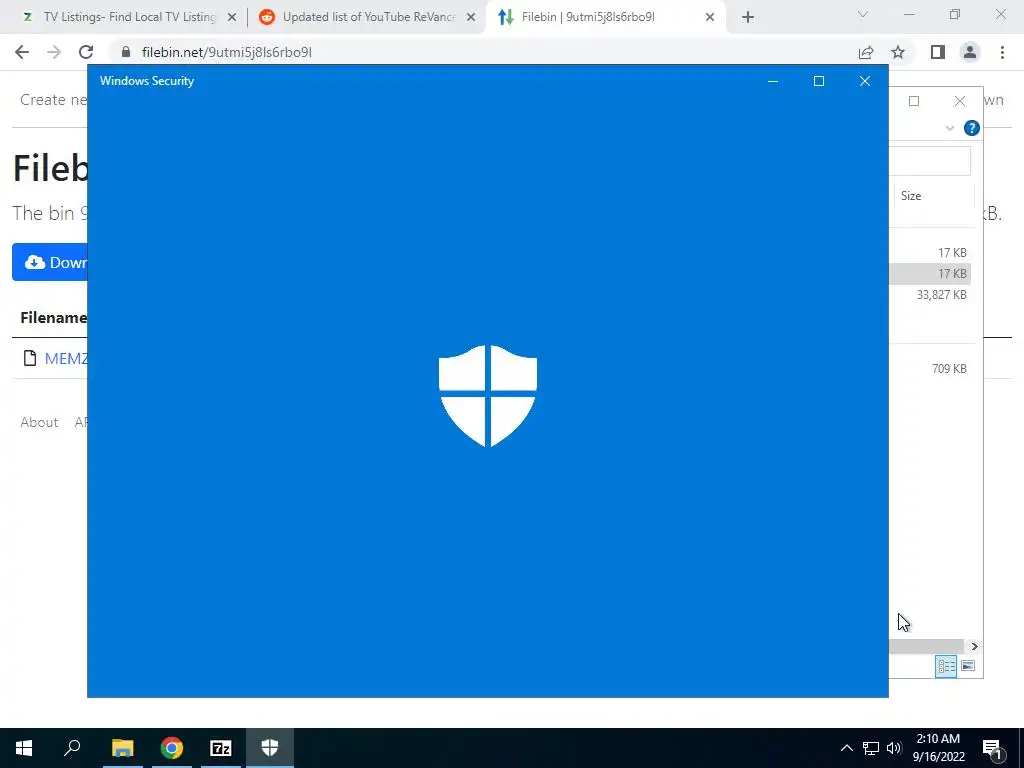Image resolution: width=1024 pixels, height=768 pixels.
Task: Click the forward navigation arrow
Action: (x=54, y=52)
